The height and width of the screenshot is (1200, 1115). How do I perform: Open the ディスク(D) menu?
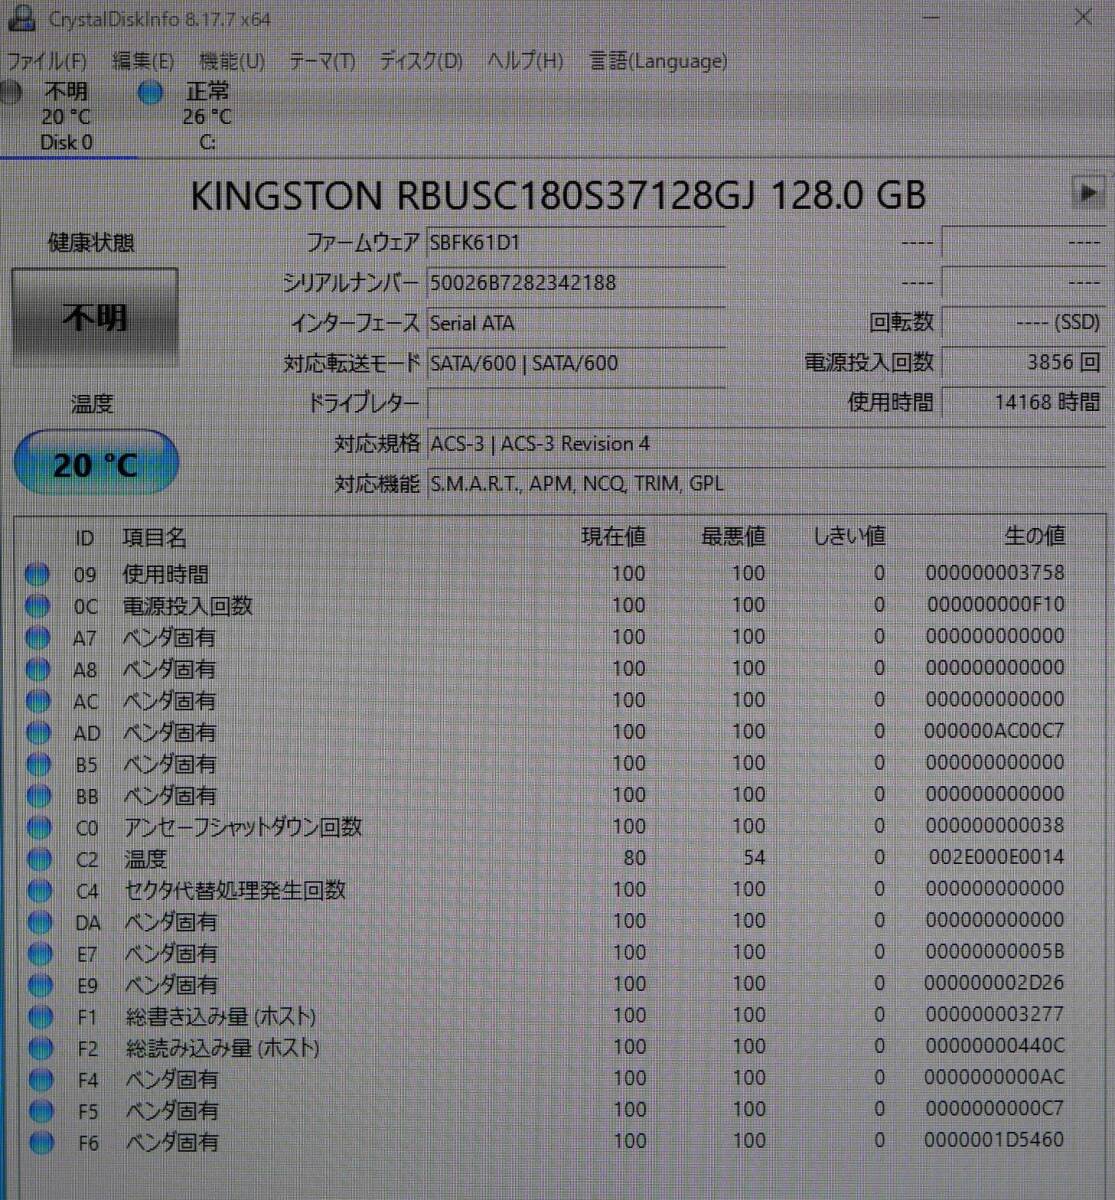(421, 61)
